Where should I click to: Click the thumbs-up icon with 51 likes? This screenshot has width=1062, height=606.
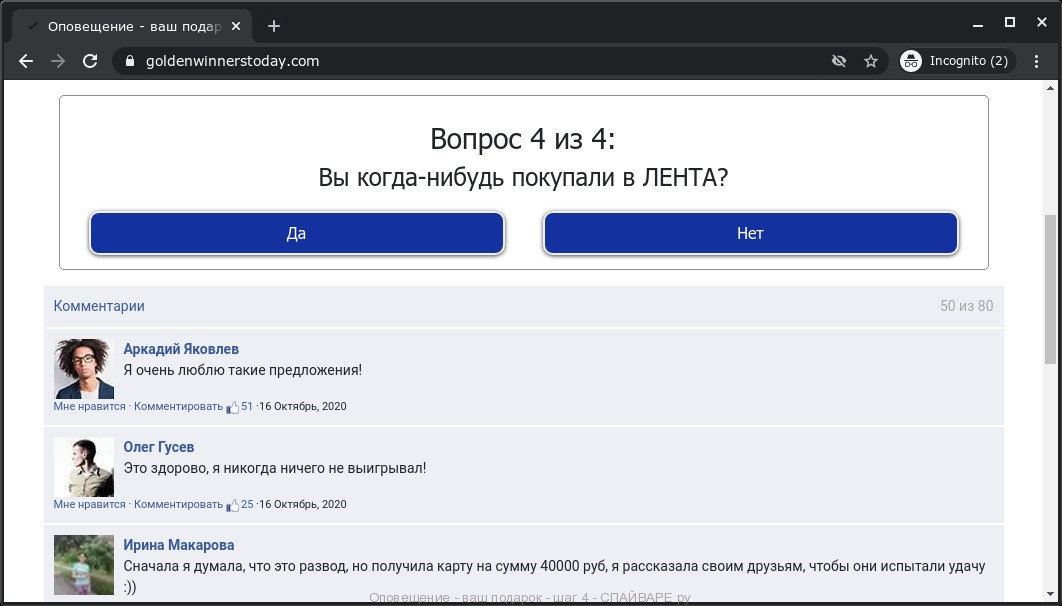click(232, 407)
